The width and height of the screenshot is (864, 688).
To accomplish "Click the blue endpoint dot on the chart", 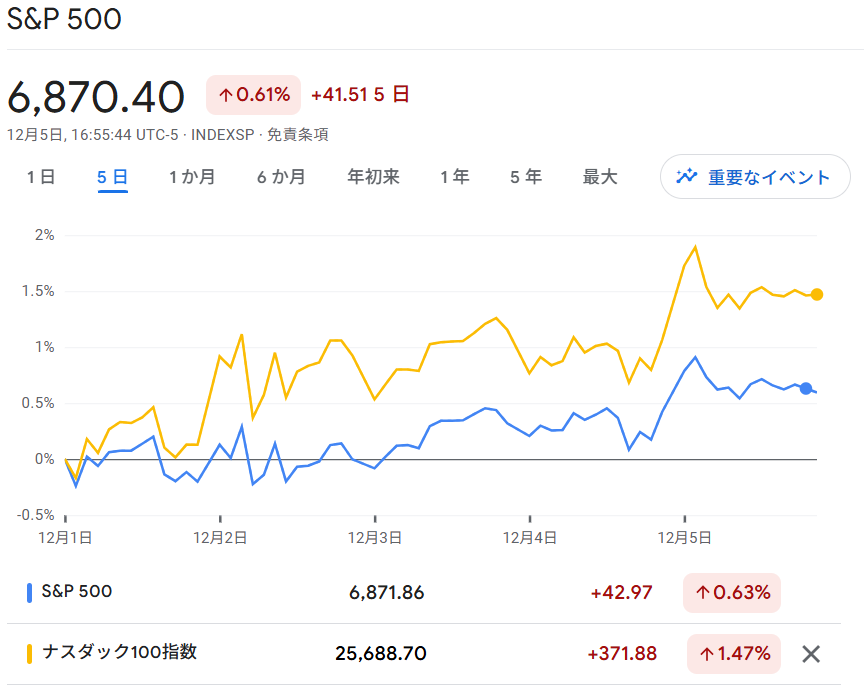I will pos(806,389).
